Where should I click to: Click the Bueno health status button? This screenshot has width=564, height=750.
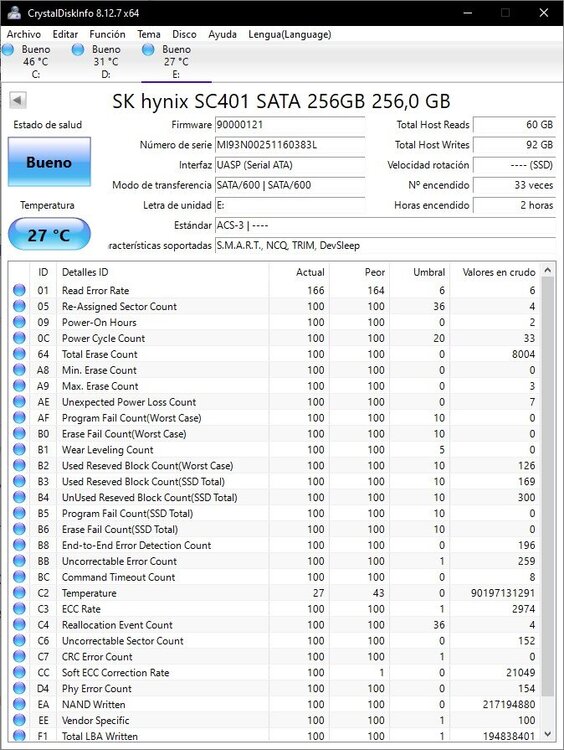pos(49,162)
